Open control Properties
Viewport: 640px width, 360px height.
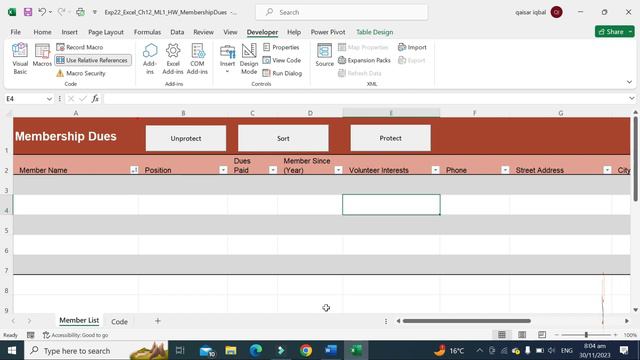coord(281,47)
